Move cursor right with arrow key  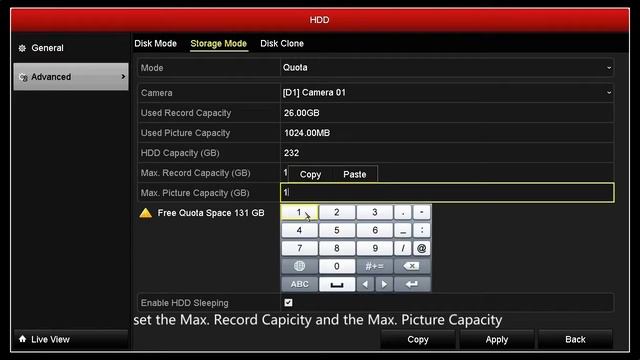click(x=384, y=284)
